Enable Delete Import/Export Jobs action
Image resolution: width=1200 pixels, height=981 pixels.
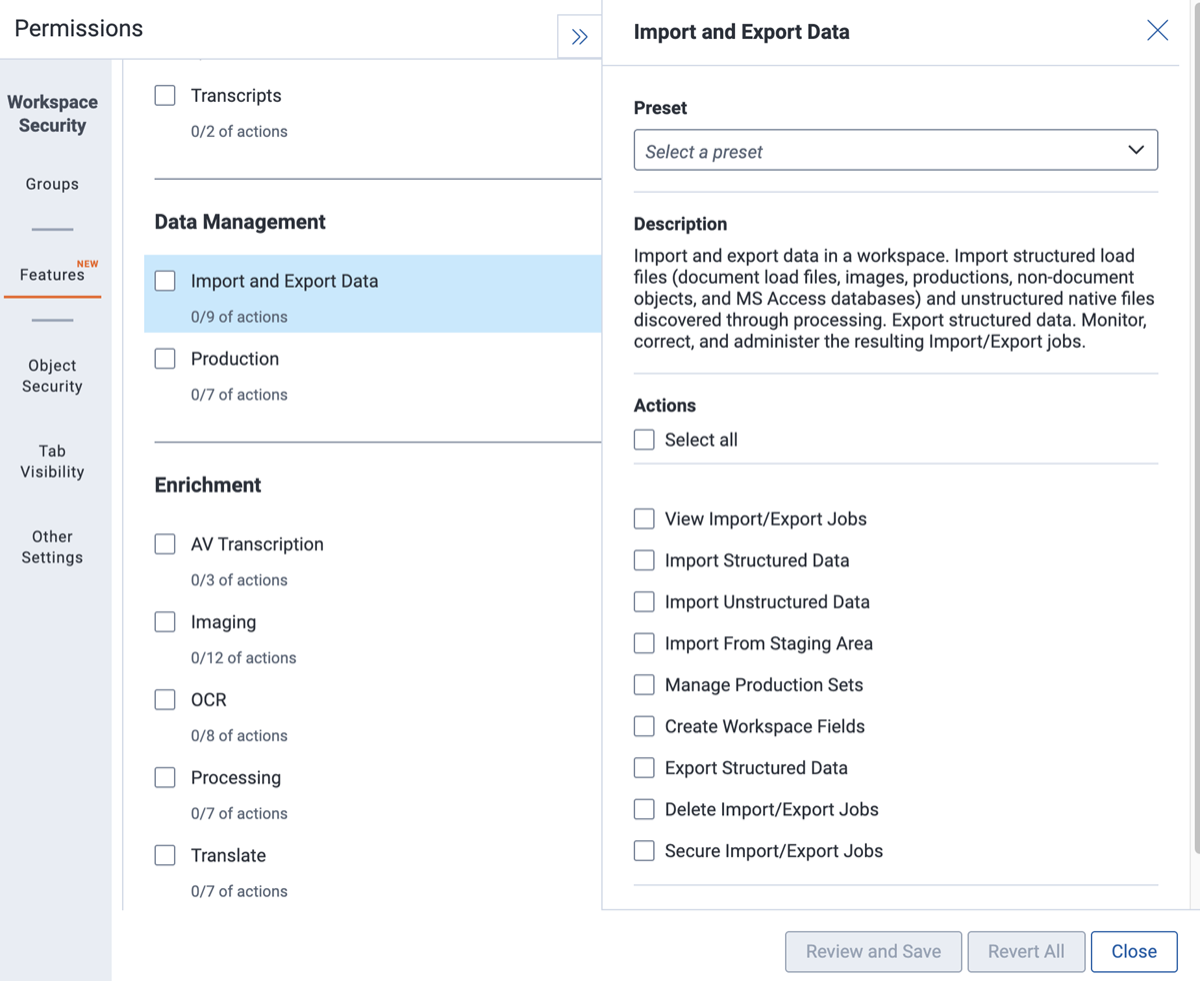click(x=644, y=810)
